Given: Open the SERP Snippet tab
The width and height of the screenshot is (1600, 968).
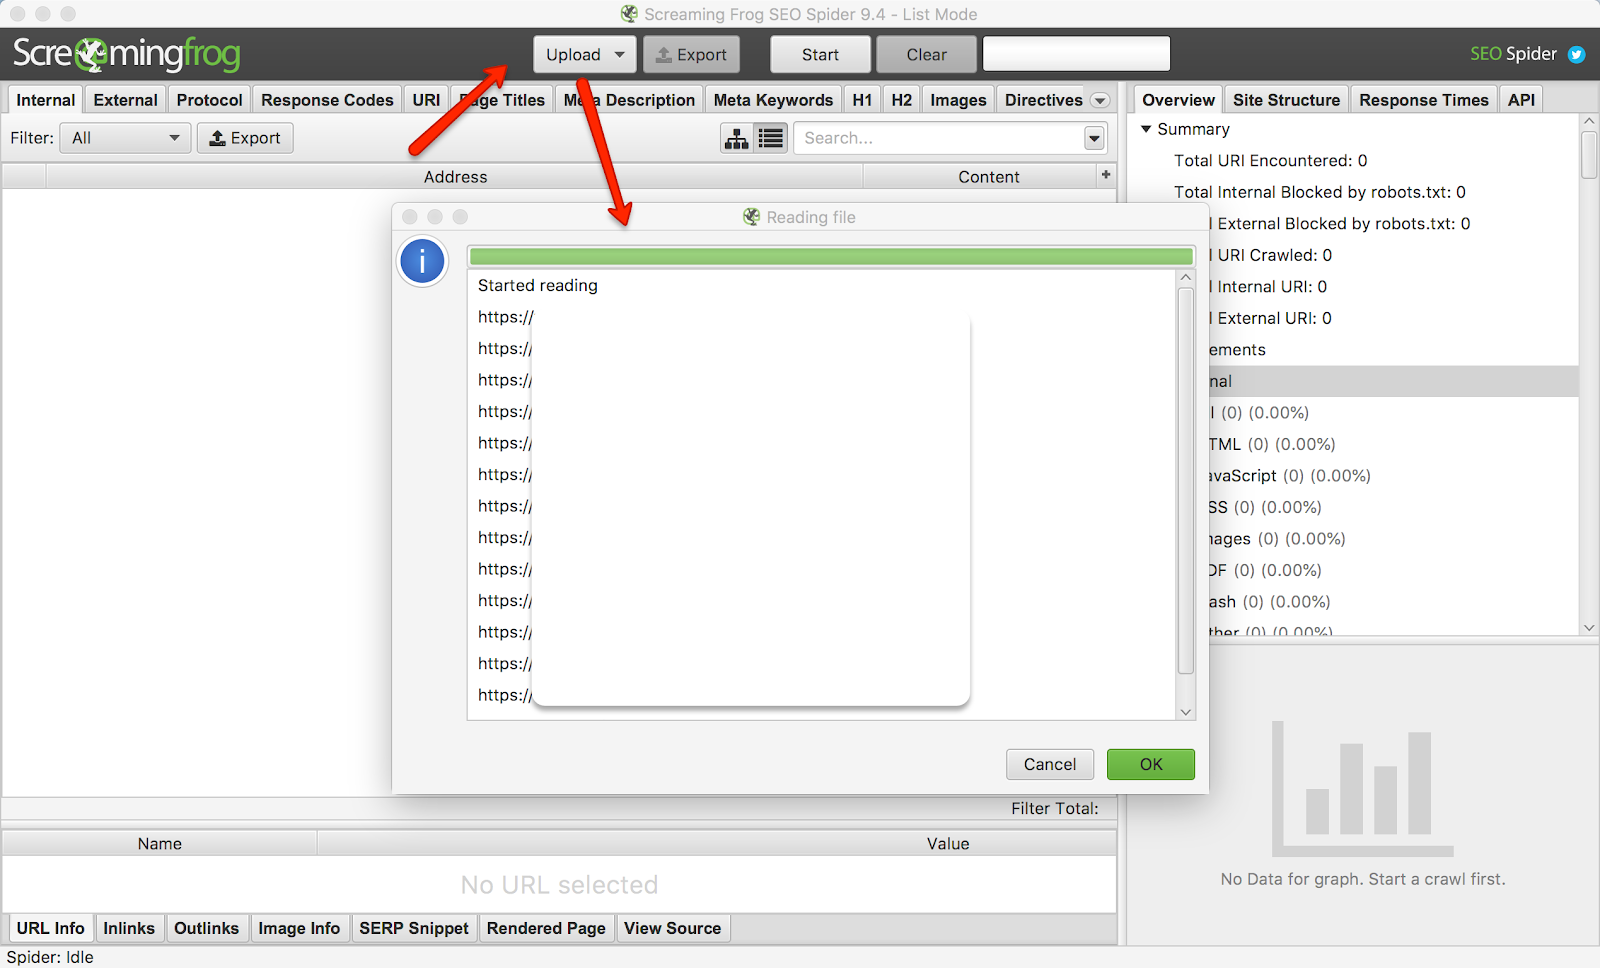Looking at the screenshot, I should [414, 928].
